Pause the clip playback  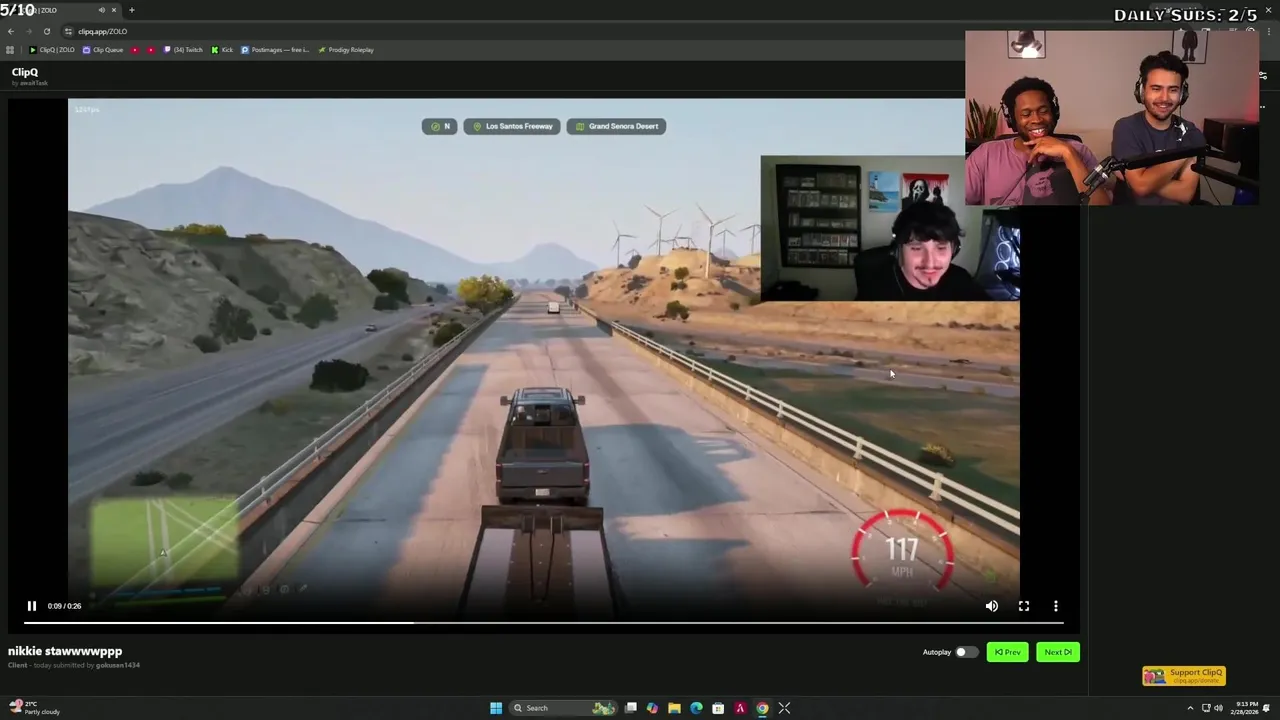coord(31,606)
